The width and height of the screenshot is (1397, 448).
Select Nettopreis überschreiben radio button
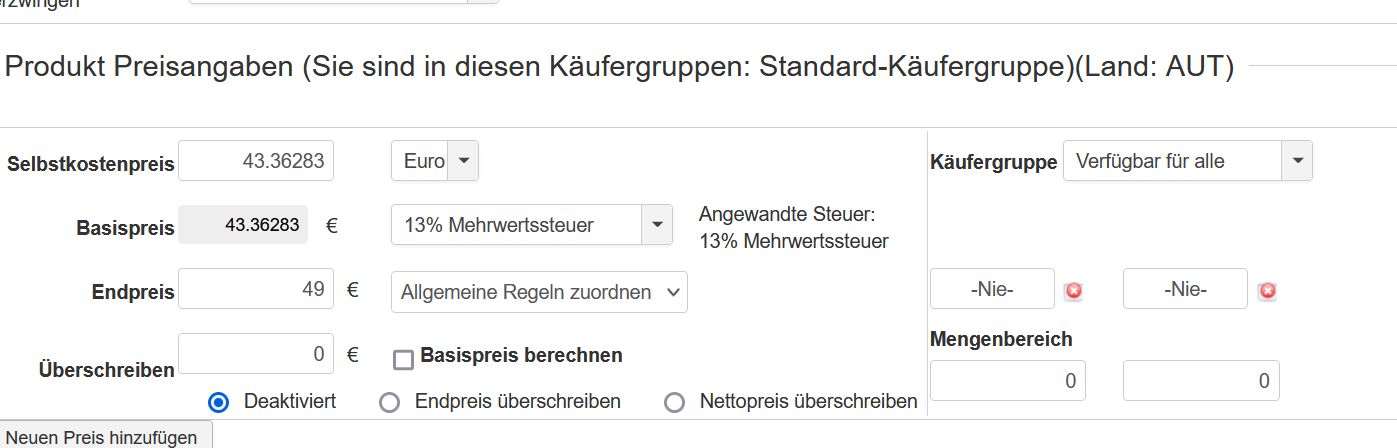point(675,402)
